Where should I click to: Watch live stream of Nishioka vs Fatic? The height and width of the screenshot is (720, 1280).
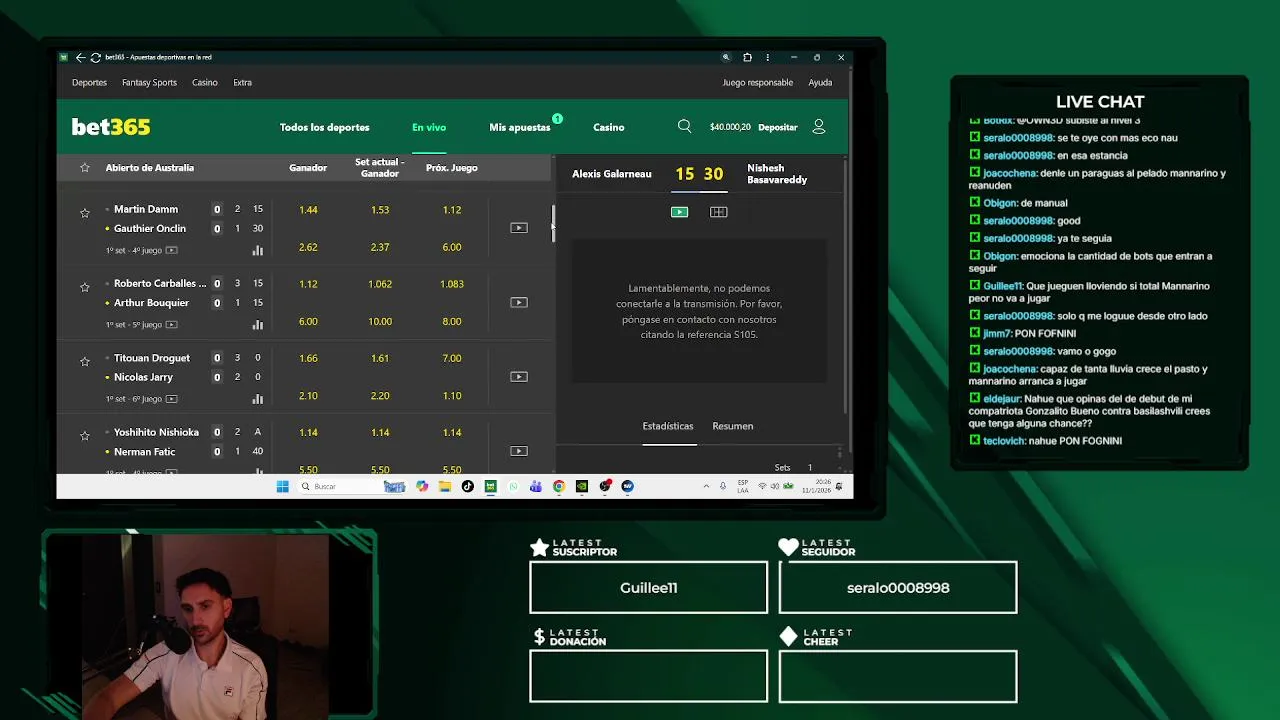pos(518,451)
